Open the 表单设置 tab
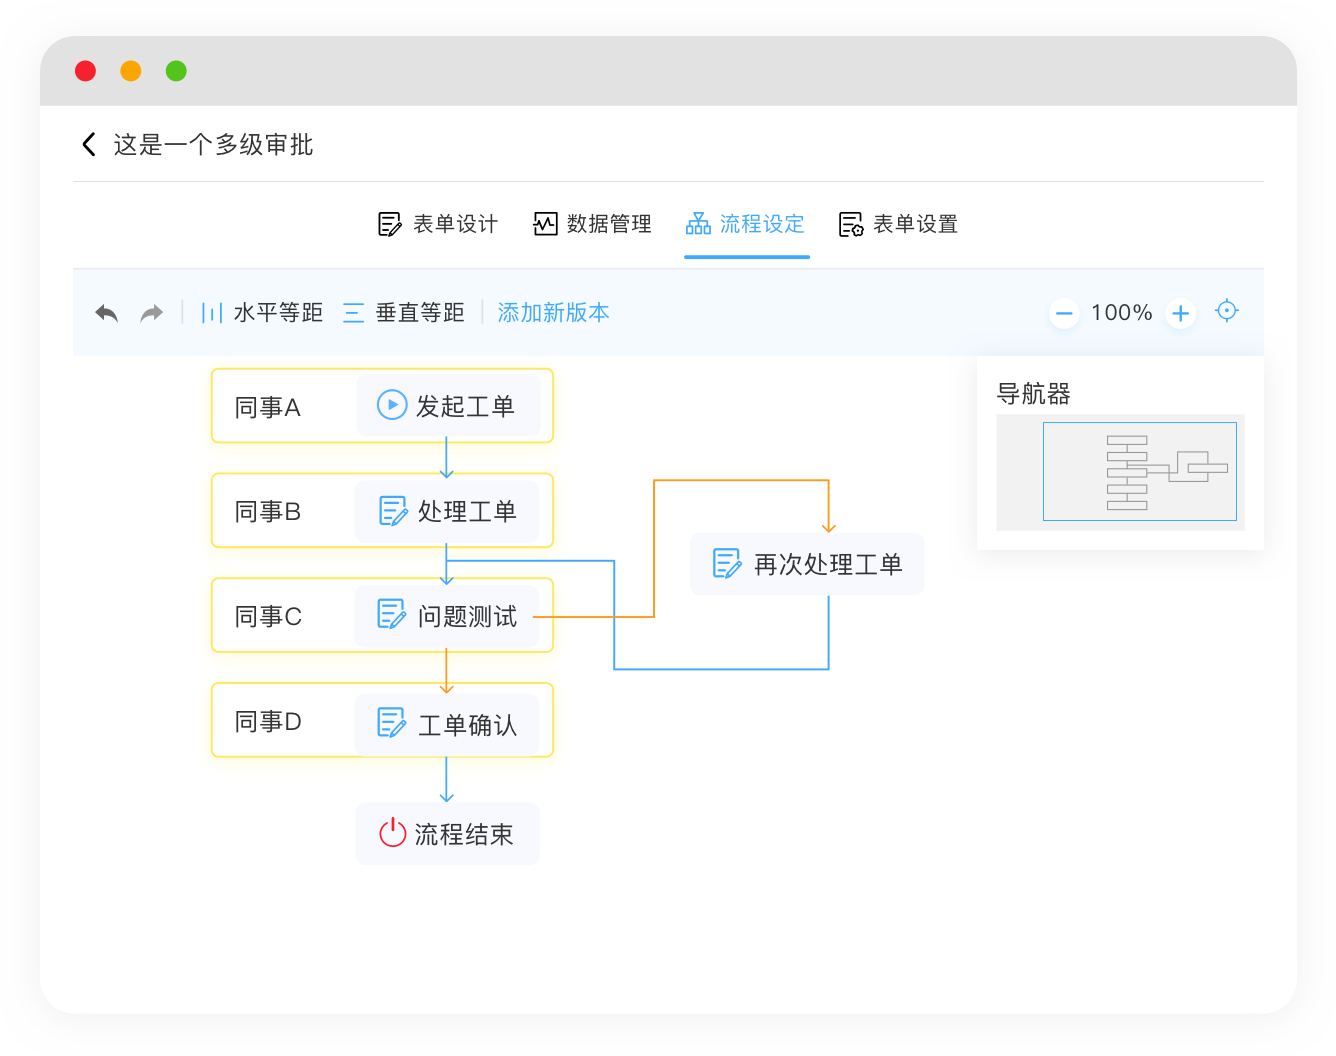 [897, 224]
